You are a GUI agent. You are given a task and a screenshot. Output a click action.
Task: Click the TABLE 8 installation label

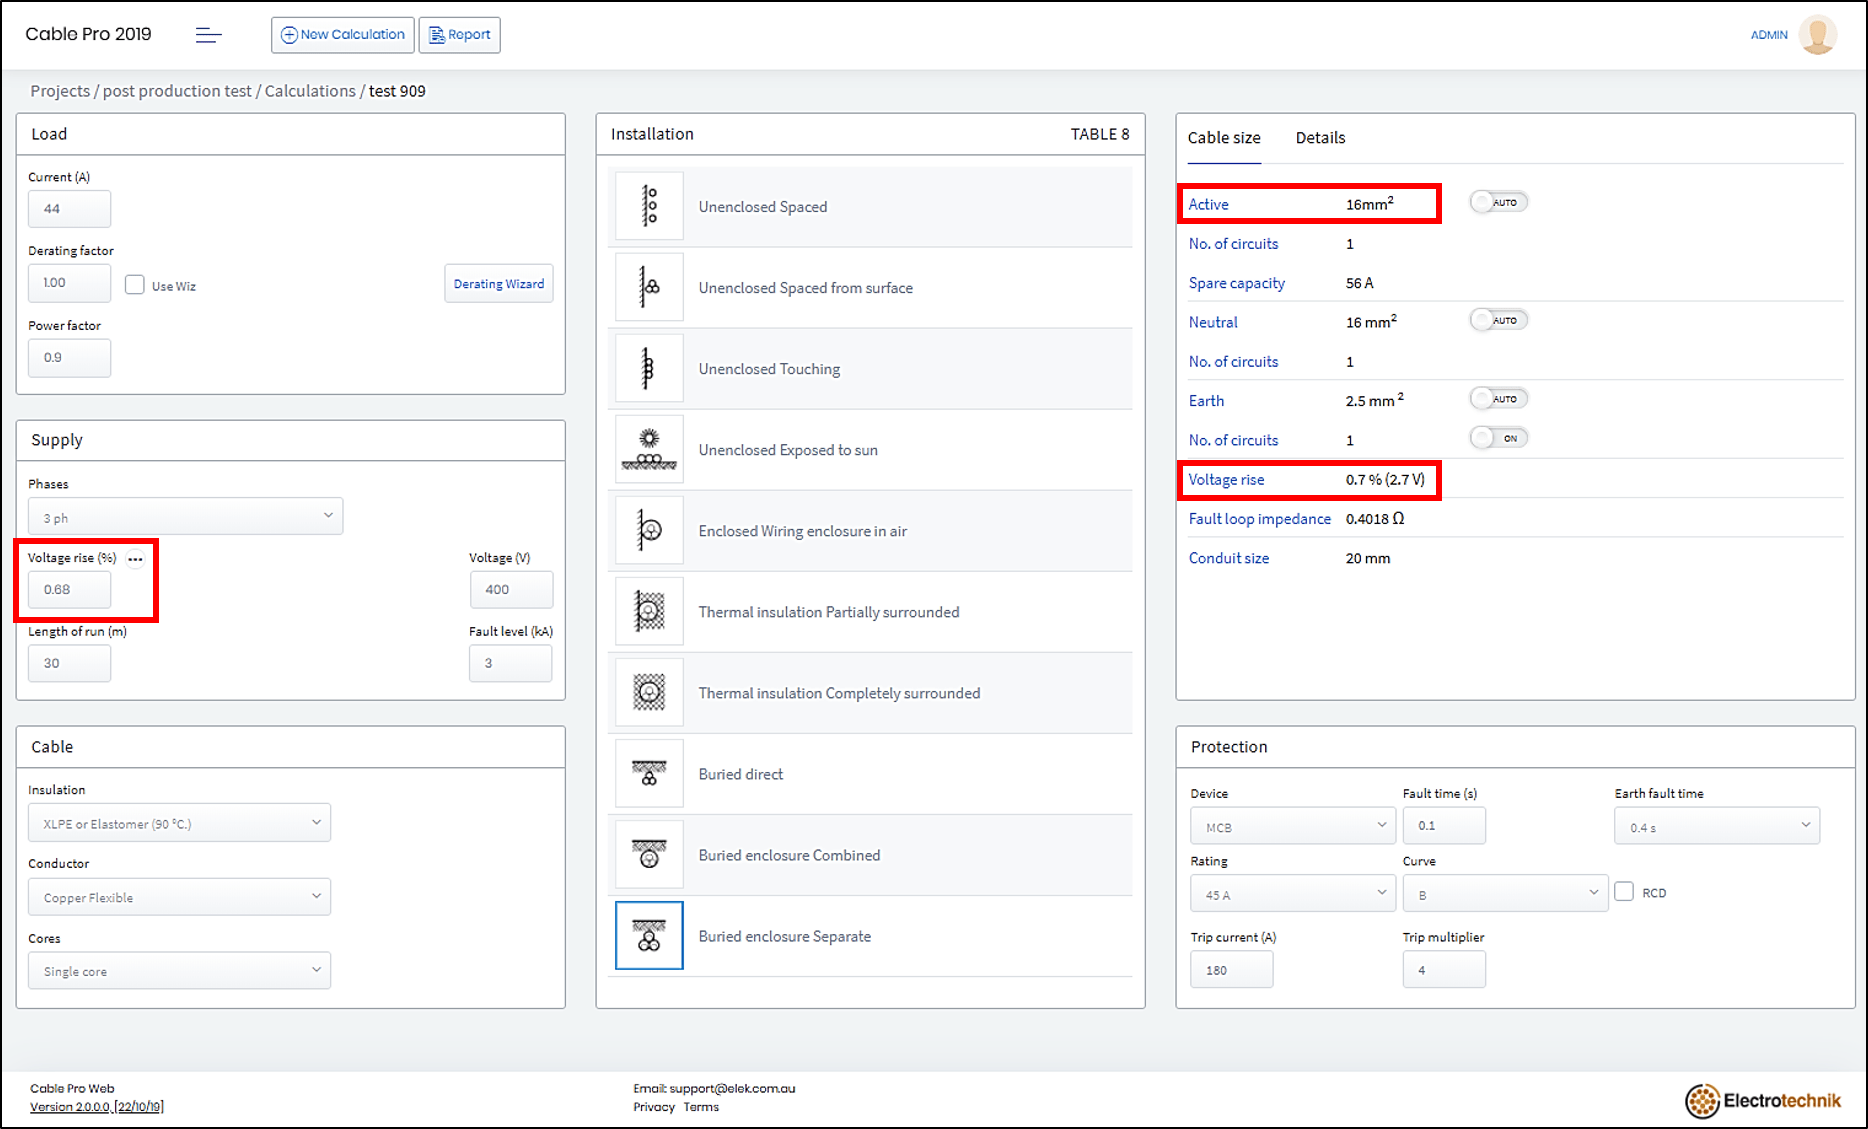click(1100, 134)
